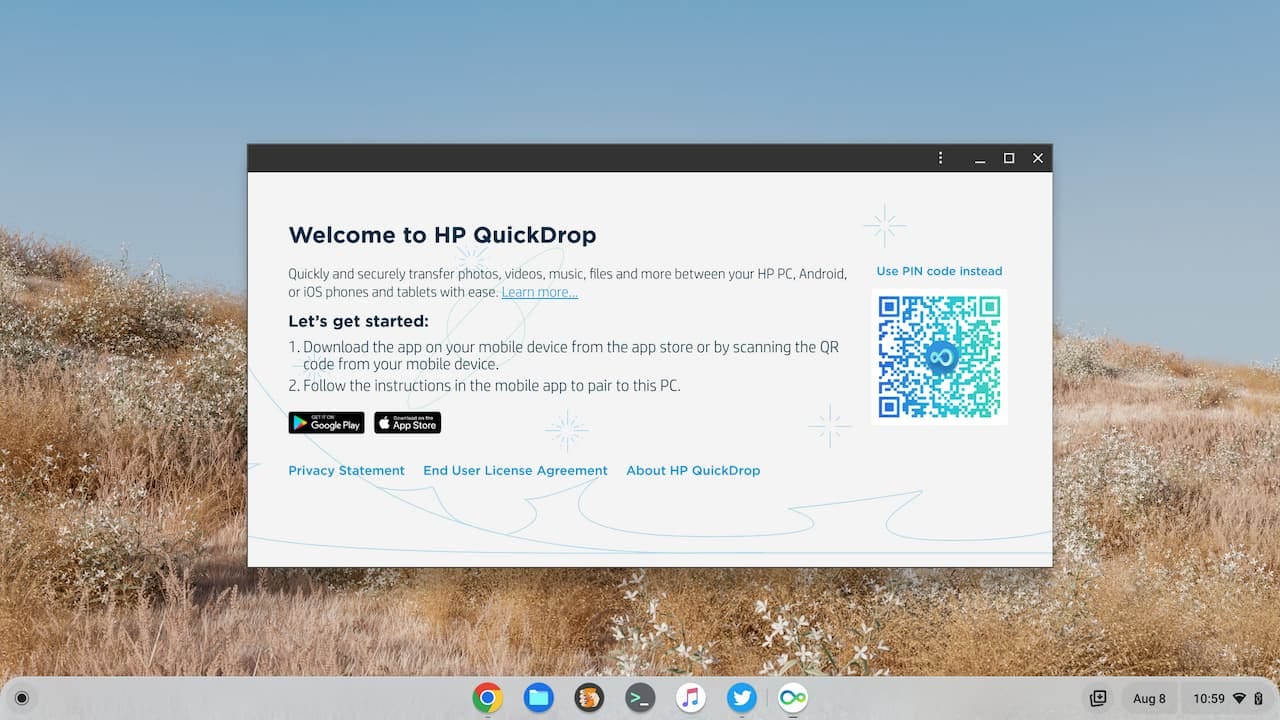Open the Download on the App Store badge
The height and width of the screenshot is (720, 1280).
(x=407, y=423)
